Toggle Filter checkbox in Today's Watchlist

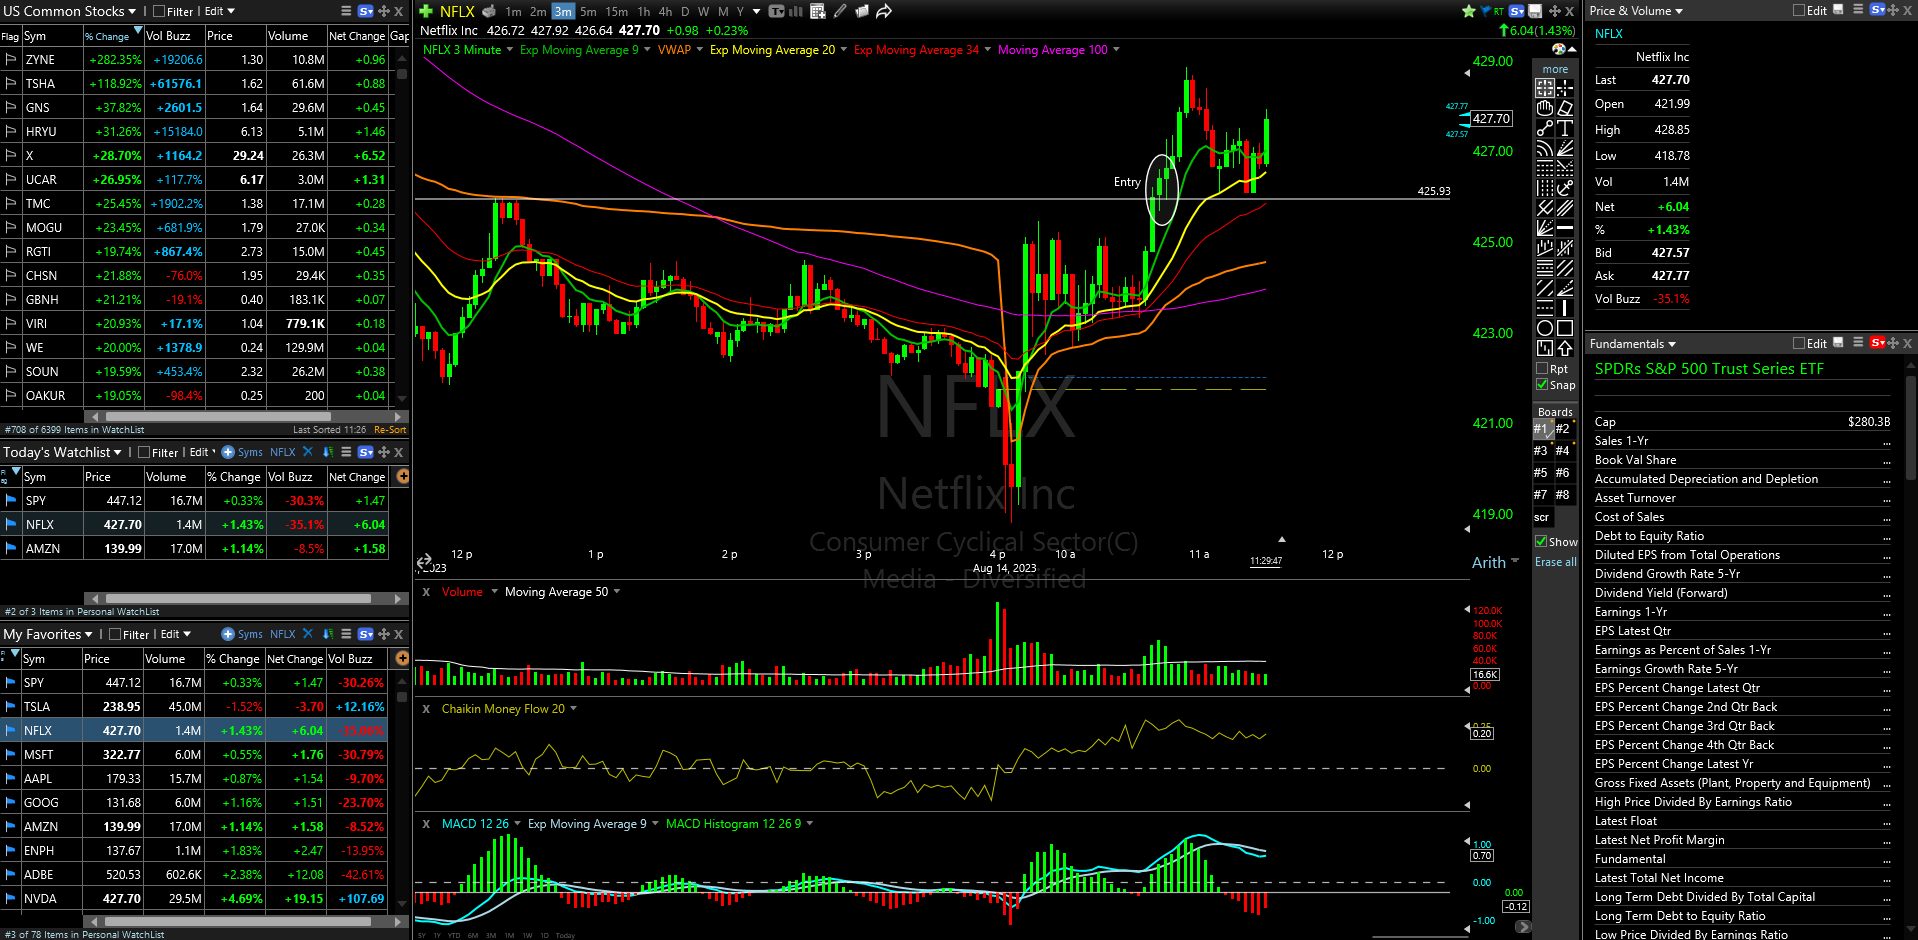click(x=144, y=452)
